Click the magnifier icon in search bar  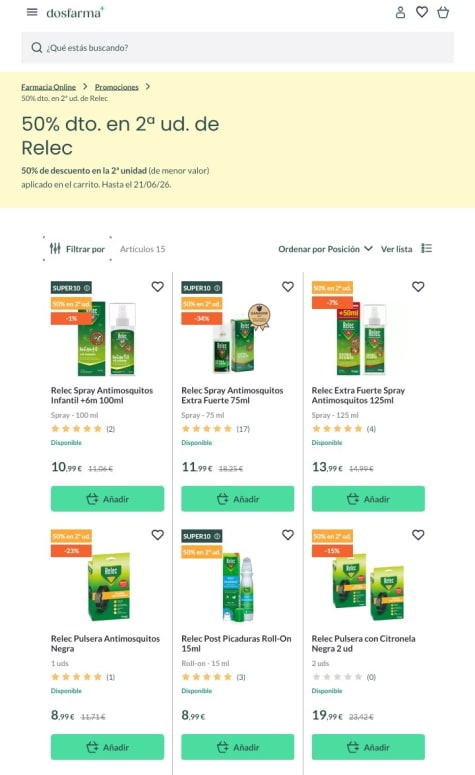[x=37, y=47]
